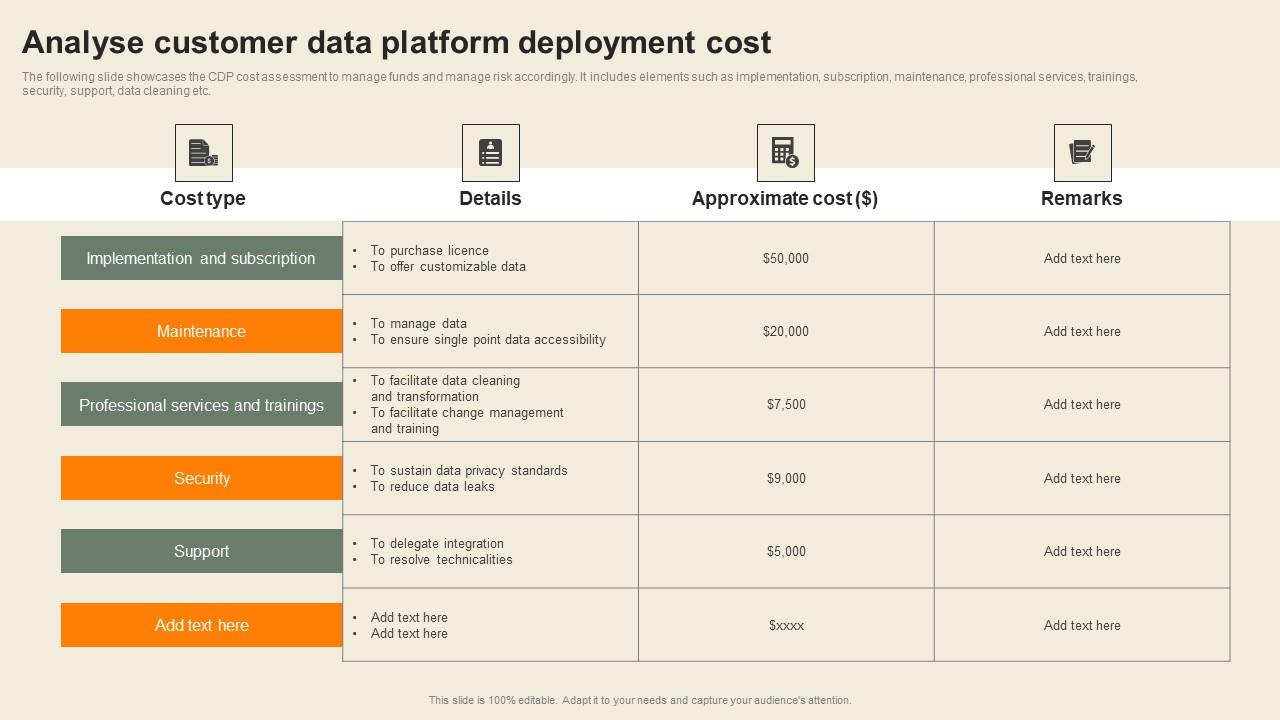This screenshot has height=720, width=1280.
Task: Click the green Support label
Action: [x=201, y=551]
